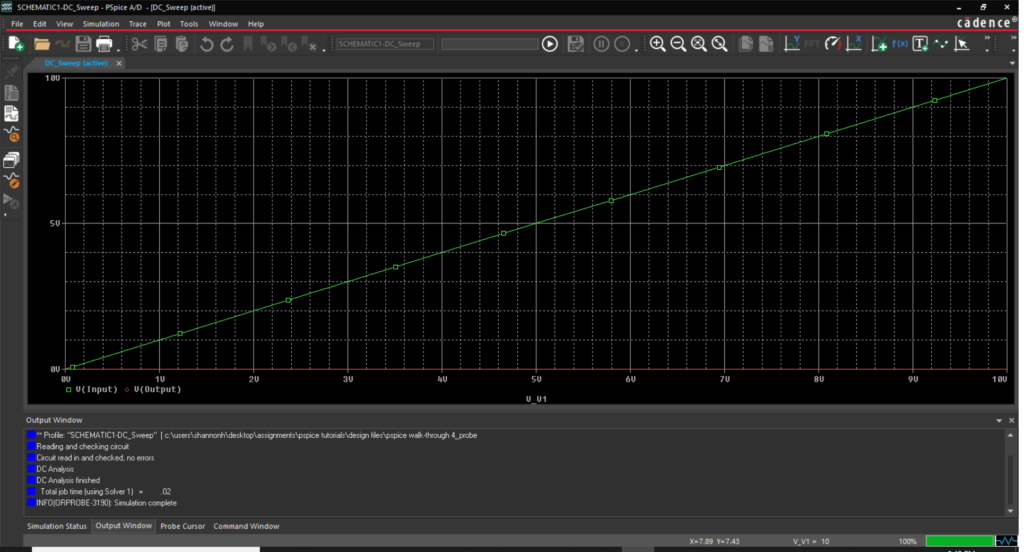
Task: Click the Paste icon
Action: pos(182,44)
